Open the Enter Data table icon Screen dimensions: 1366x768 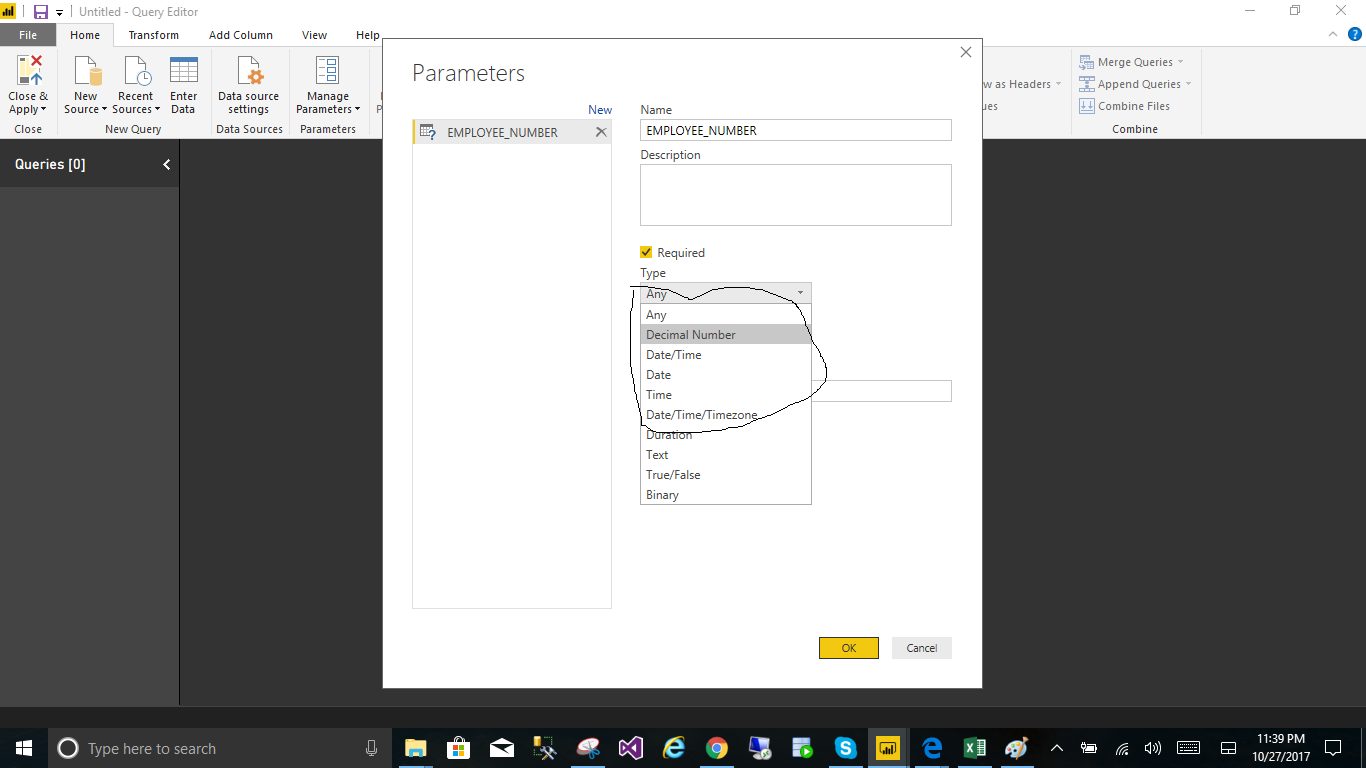[x=183, y=71]
